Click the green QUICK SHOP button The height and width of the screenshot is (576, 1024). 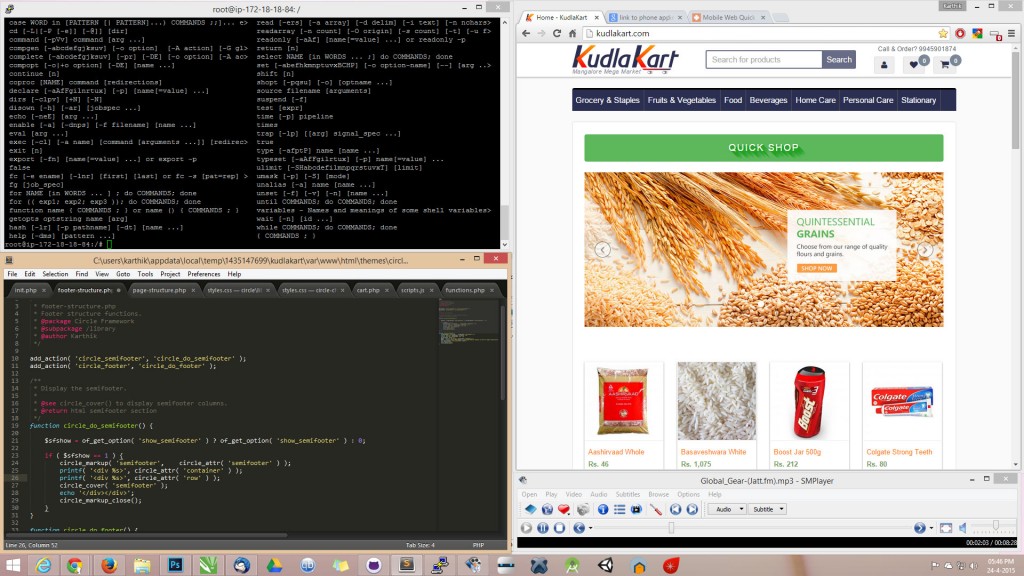tap(763, 148)
